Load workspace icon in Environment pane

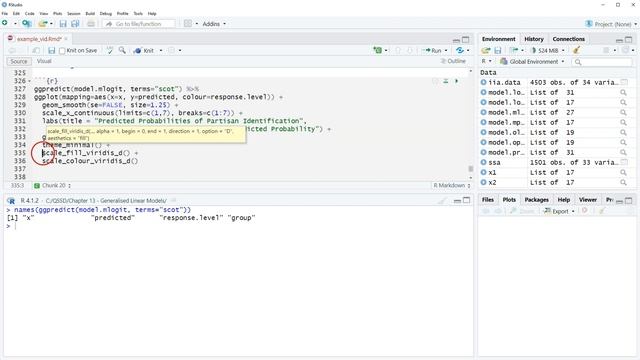click(485, 51)
